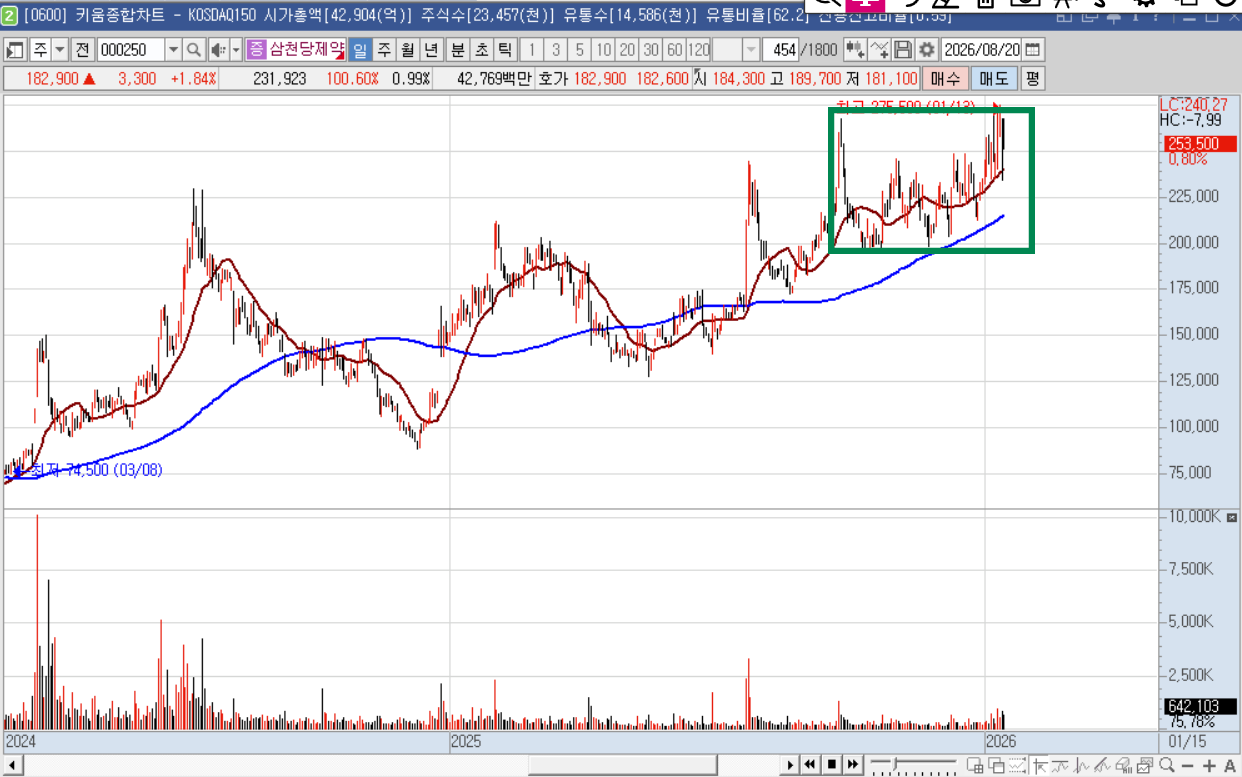Image resolution: width=1242 pixels, height=777 pixels.
Task: Expand the 주 market type dropdown arrow
Action: tap(60, 50)
